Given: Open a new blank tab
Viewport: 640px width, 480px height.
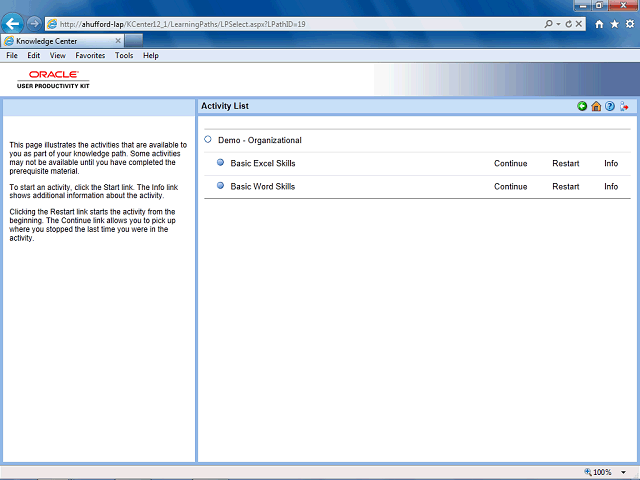Looking at the screenshot, I should [134, 41].
